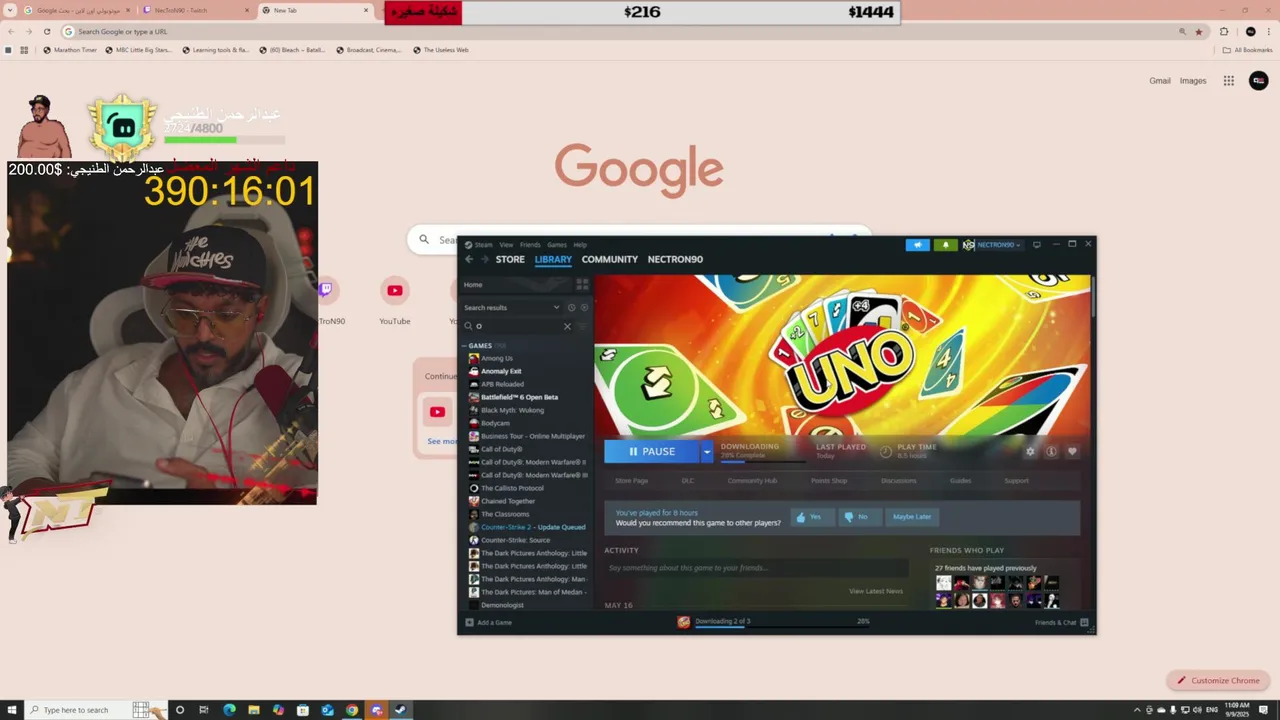Open the Steam menu
1280x720 pixels.
pos(483,245)
